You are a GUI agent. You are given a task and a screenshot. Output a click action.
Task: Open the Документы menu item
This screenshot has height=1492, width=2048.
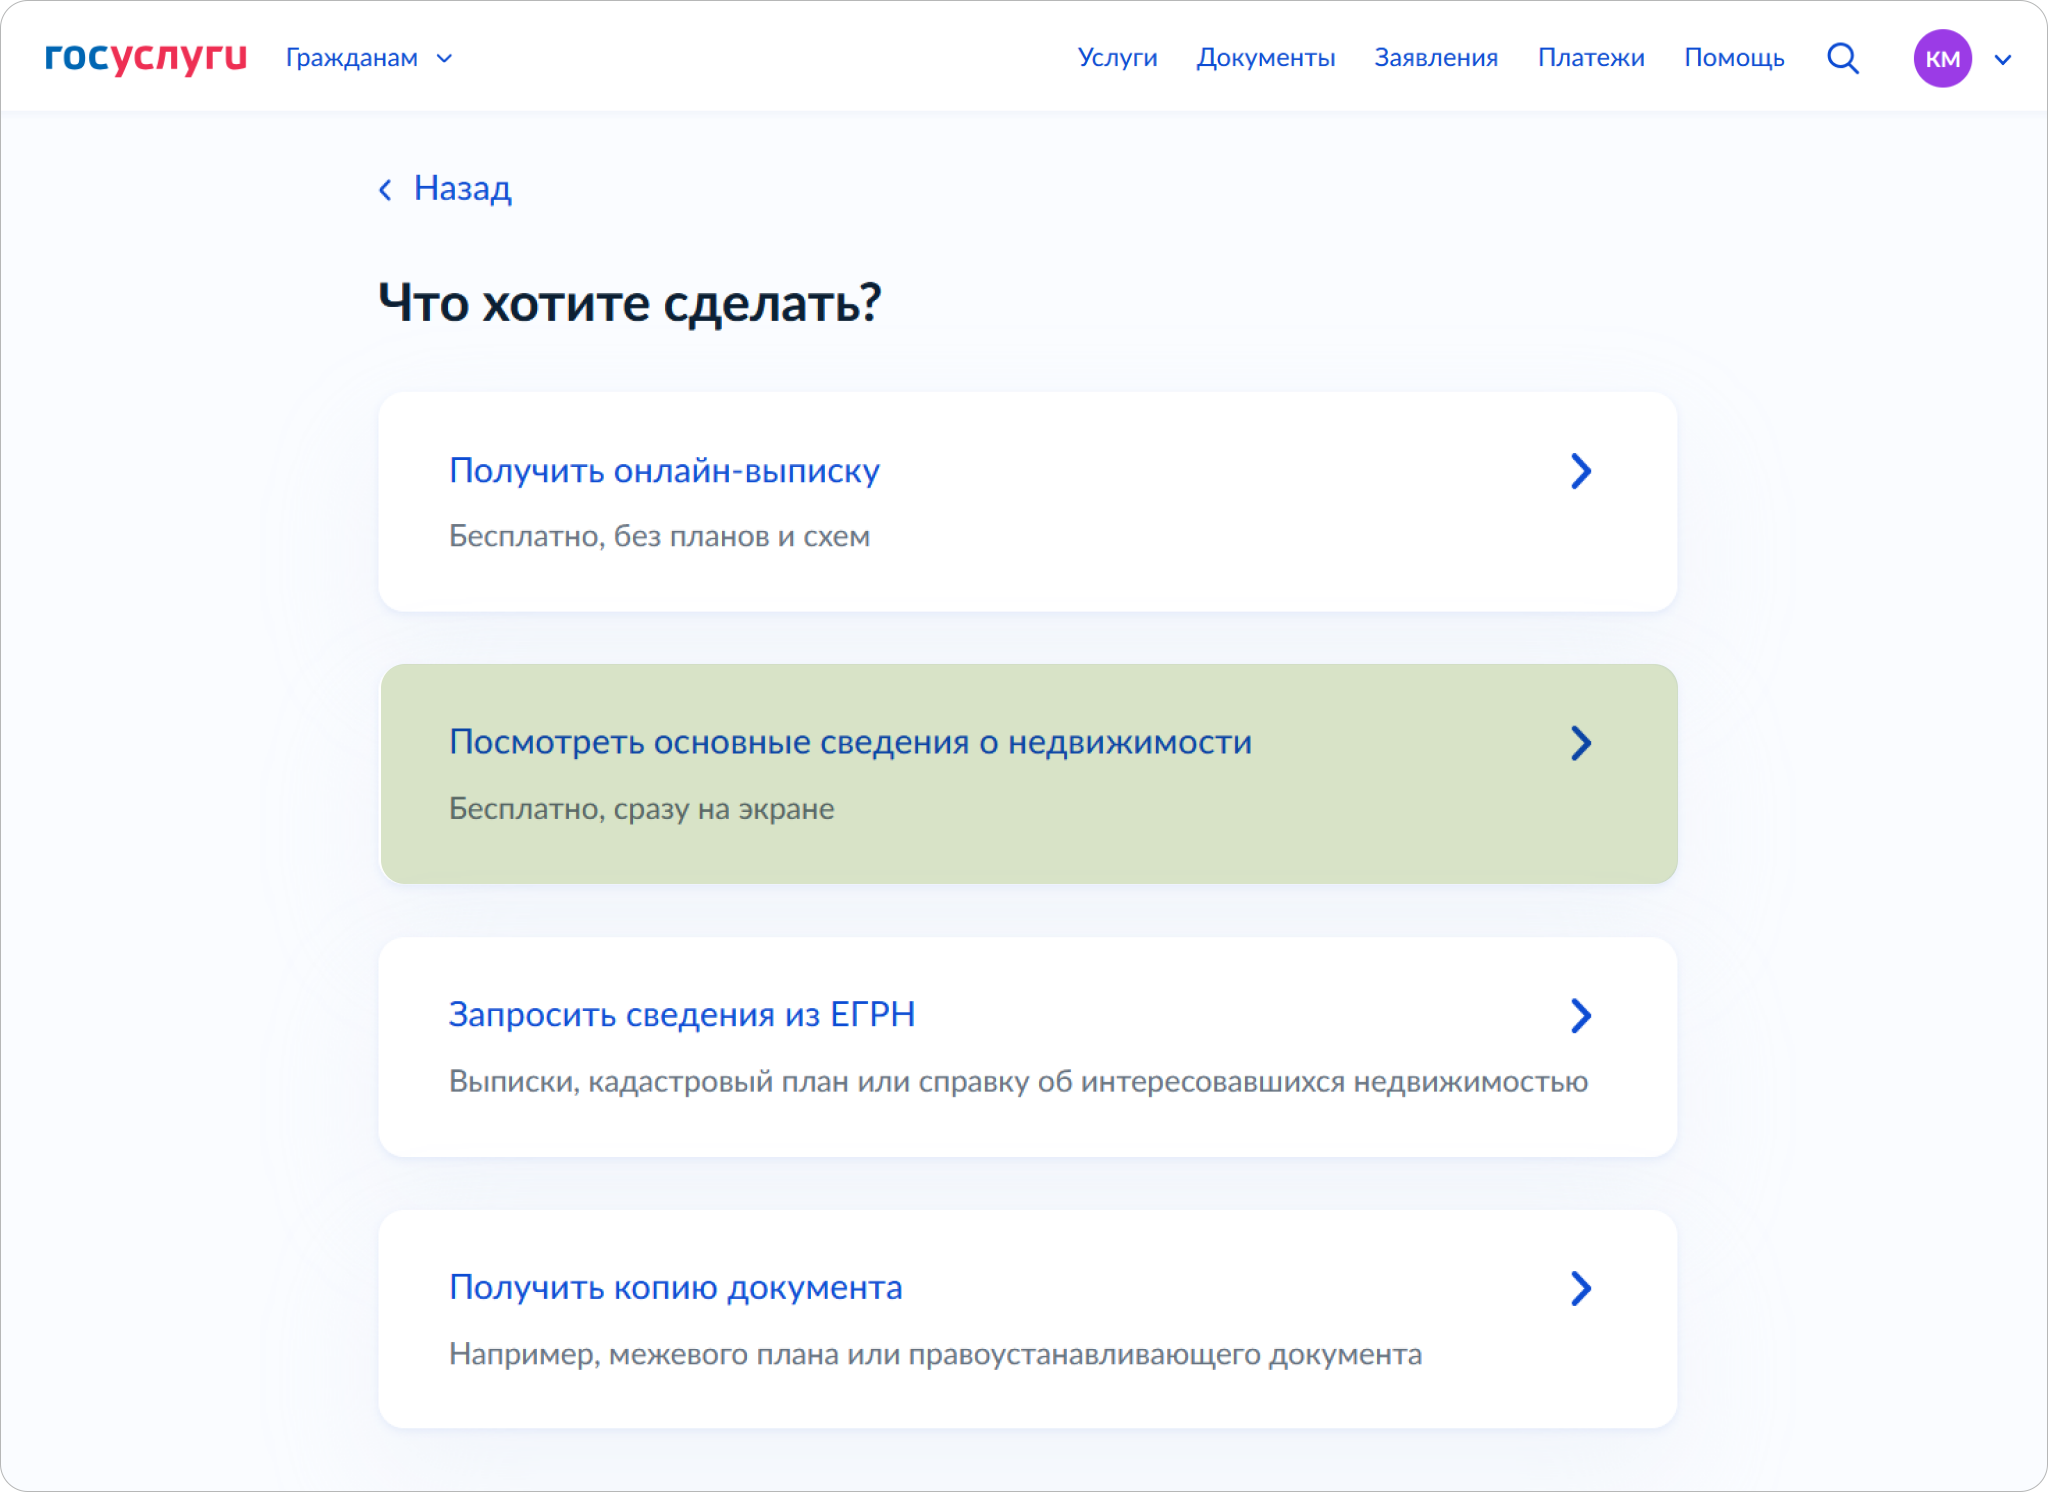point(1265,58)
